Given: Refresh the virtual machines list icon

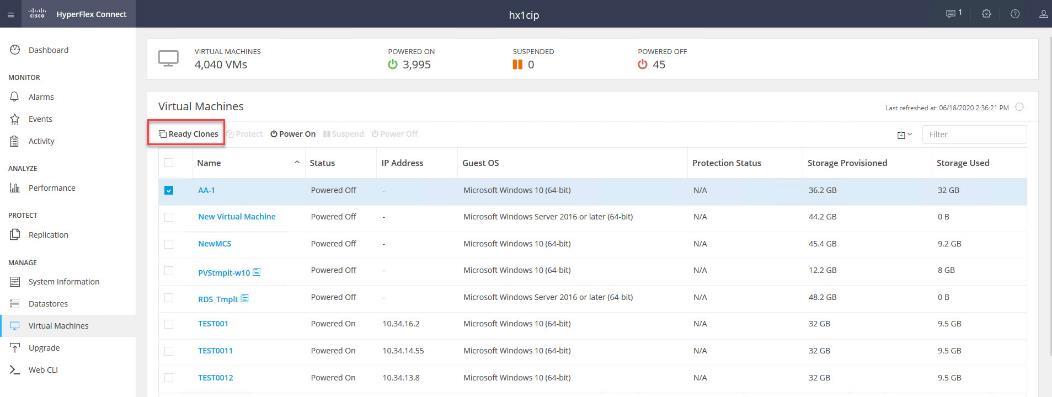Looking at the screenshot, I should [x=1020, y=107].
